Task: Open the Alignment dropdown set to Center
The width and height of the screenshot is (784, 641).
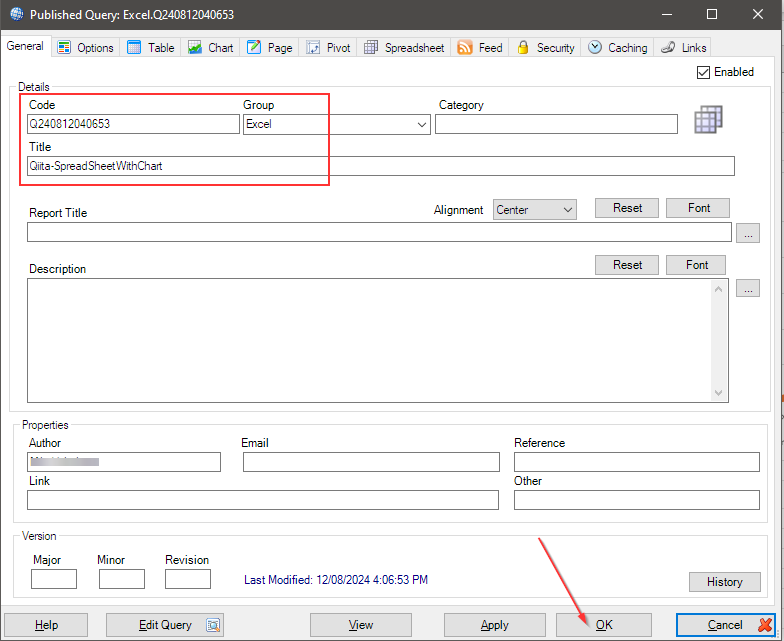Action: (x=534, y=210)
